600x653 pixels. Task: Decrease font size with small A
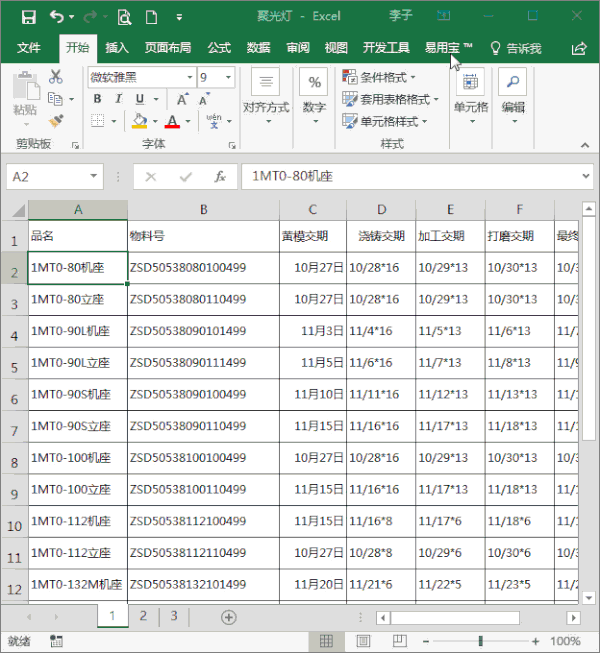point(204,100)
